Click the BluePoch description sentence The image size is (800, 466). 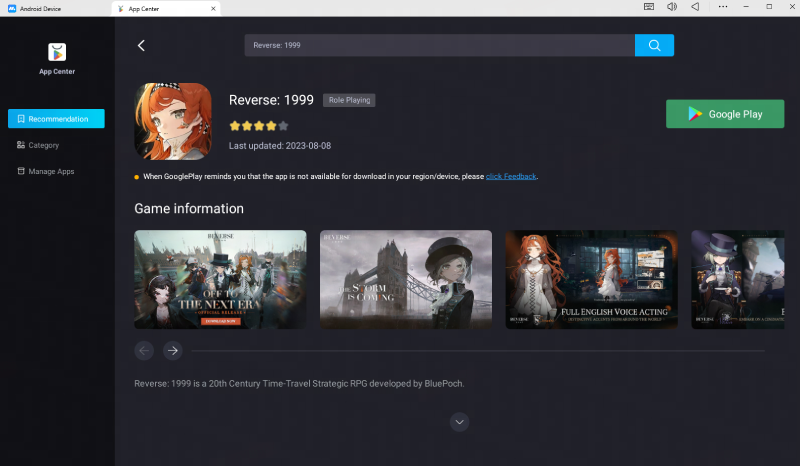point(299,384)
